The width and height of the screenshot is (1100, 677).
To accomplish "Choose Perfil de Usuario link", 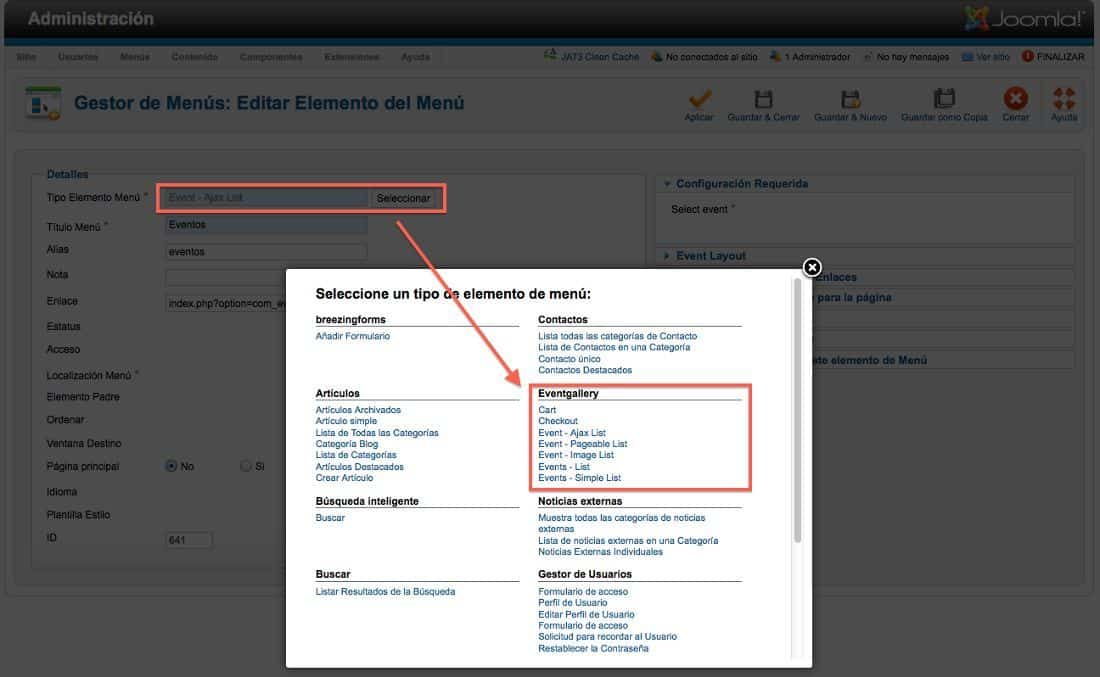I will click(x=572, y=603).
